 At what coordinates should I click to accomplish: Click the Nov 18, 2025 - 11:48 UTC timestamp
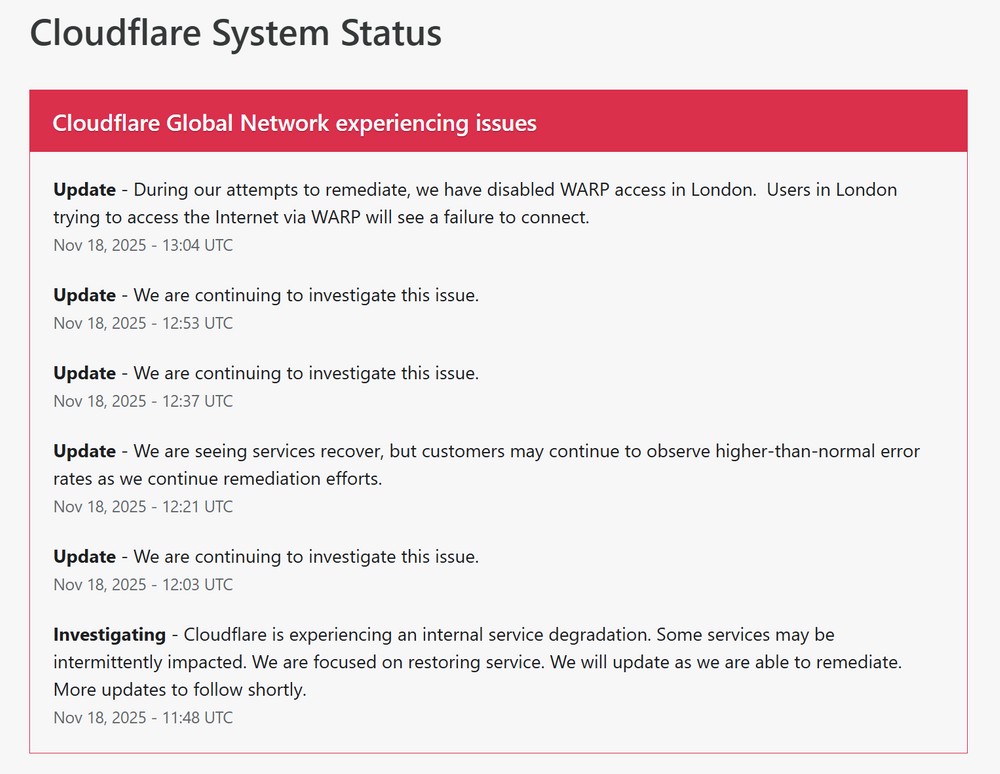coord(143,717)
